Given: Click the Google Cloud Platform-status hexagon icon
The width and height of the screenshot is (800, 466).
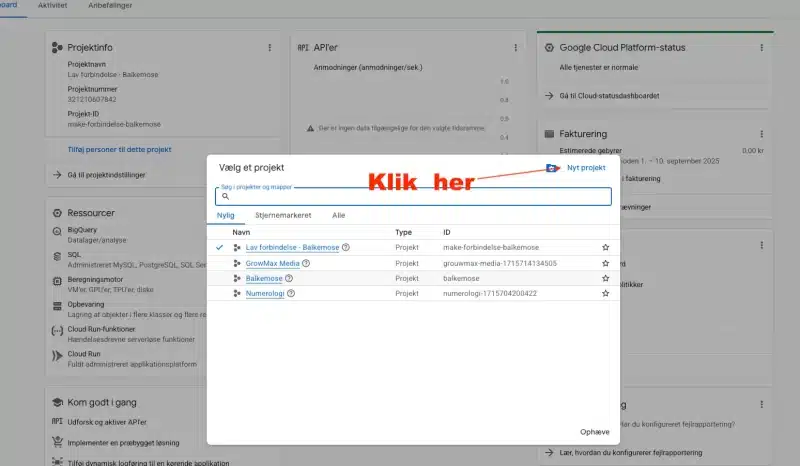Looking at the screenshot, I should (549, 47).
